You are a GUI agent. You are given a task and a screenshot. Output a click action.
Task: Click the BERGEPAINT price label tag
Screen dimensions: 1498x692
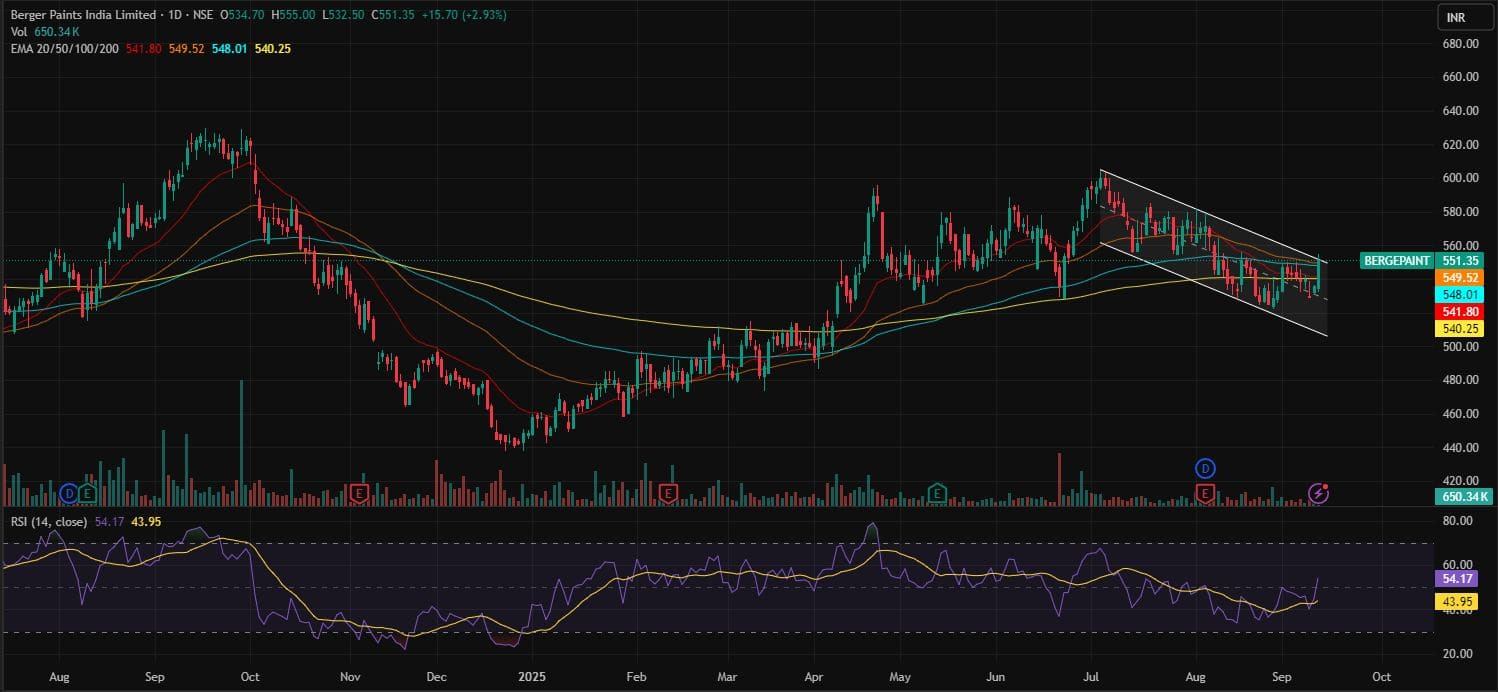pos(1396,260)
